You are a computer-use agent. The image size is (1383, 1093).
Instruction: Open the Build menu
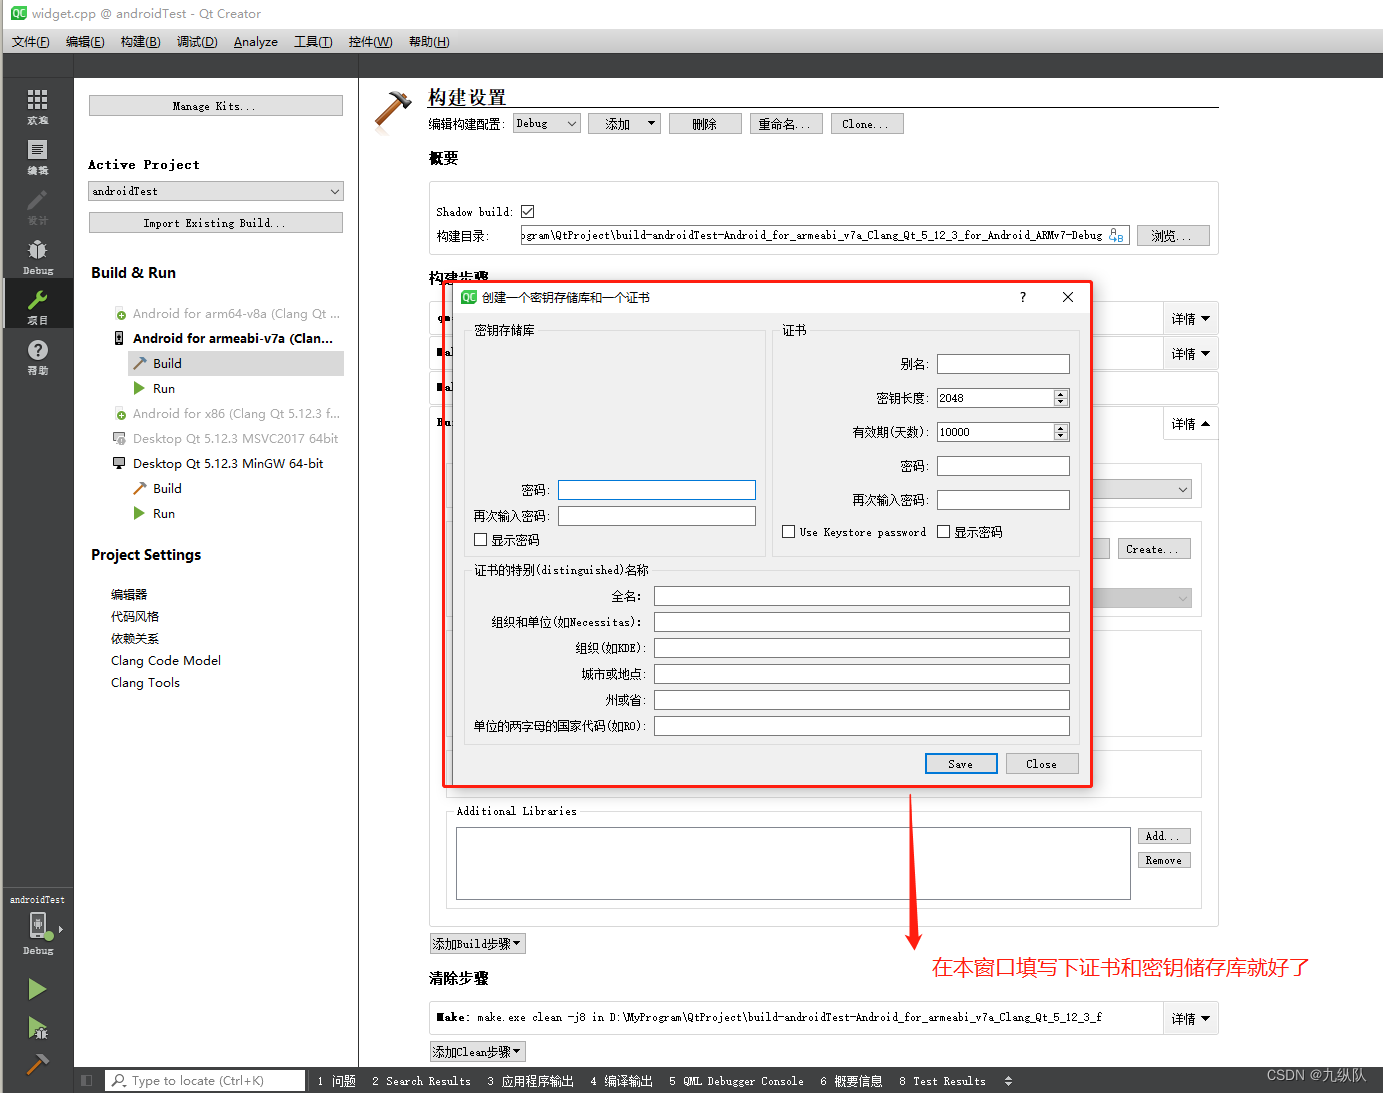[x=140, y=41]
